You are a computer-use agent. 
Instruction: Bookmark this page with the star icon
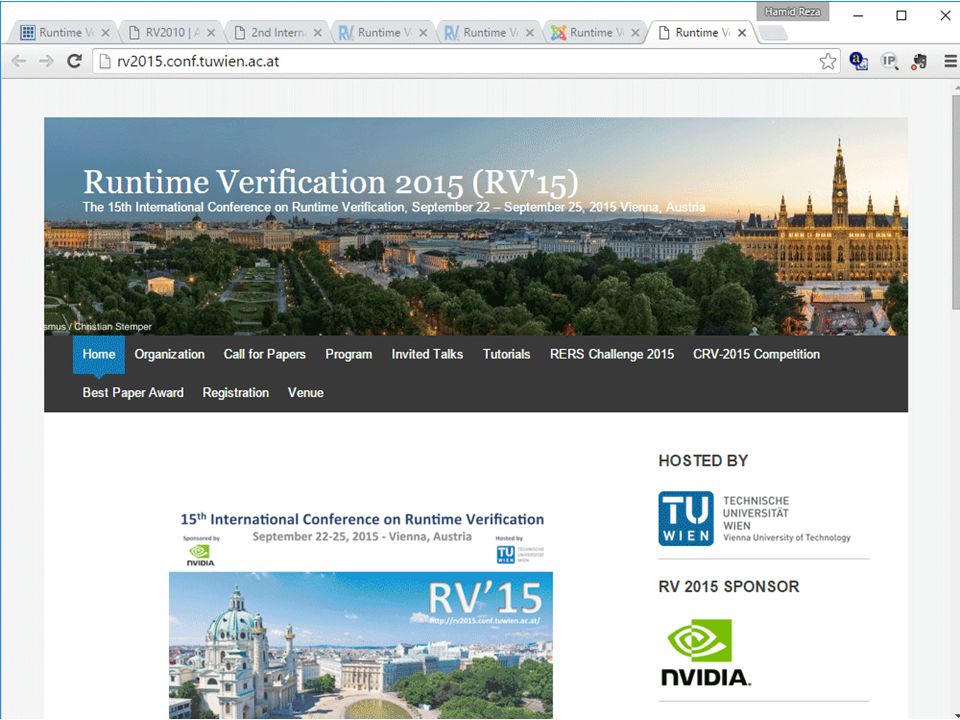point(827,61)
